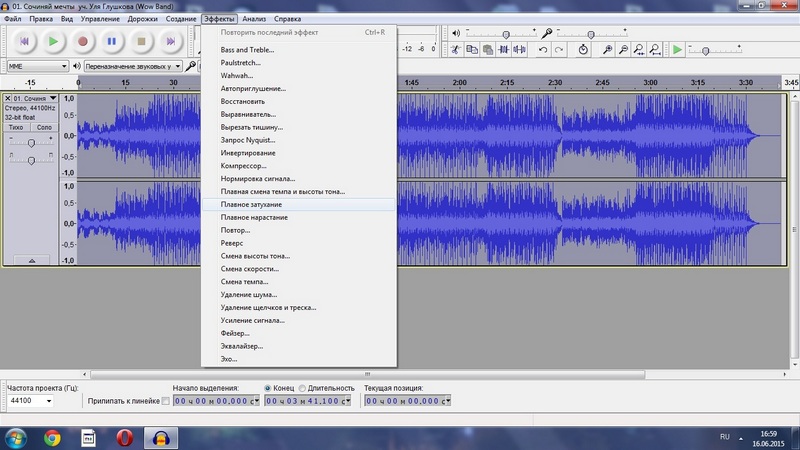Image resolution: width=800 pixels, height=450 pixels.
Task: Click the speaker icon on the device toolbar
Action: pos(77,66)
